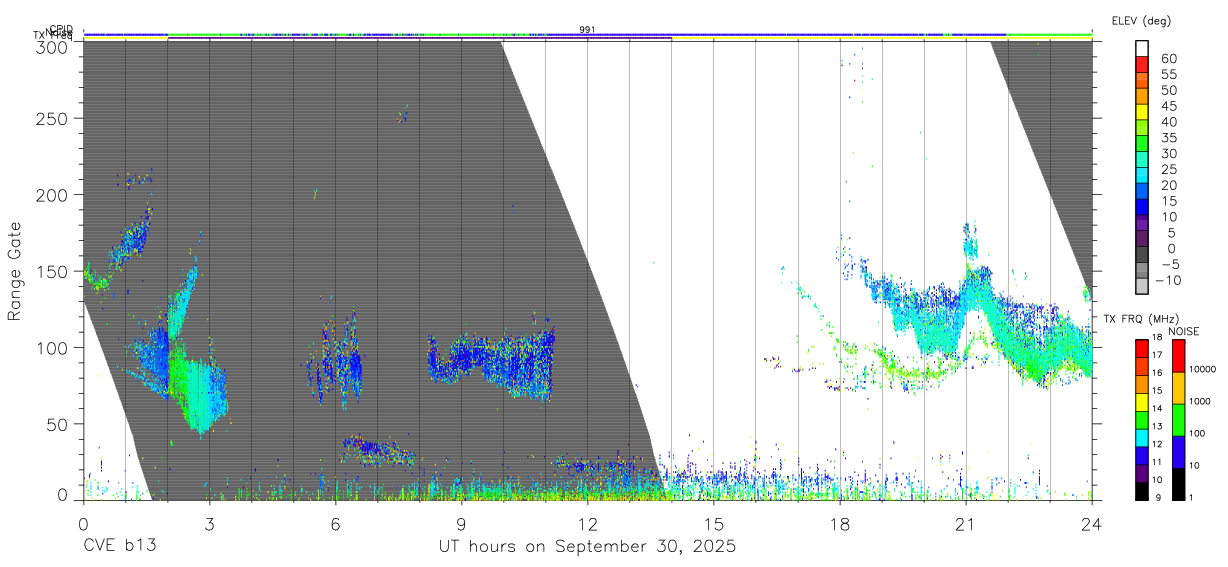Click the '3' hour tick label on x-axis
The image size is (1228, 567).
click(x=209, y=523)
